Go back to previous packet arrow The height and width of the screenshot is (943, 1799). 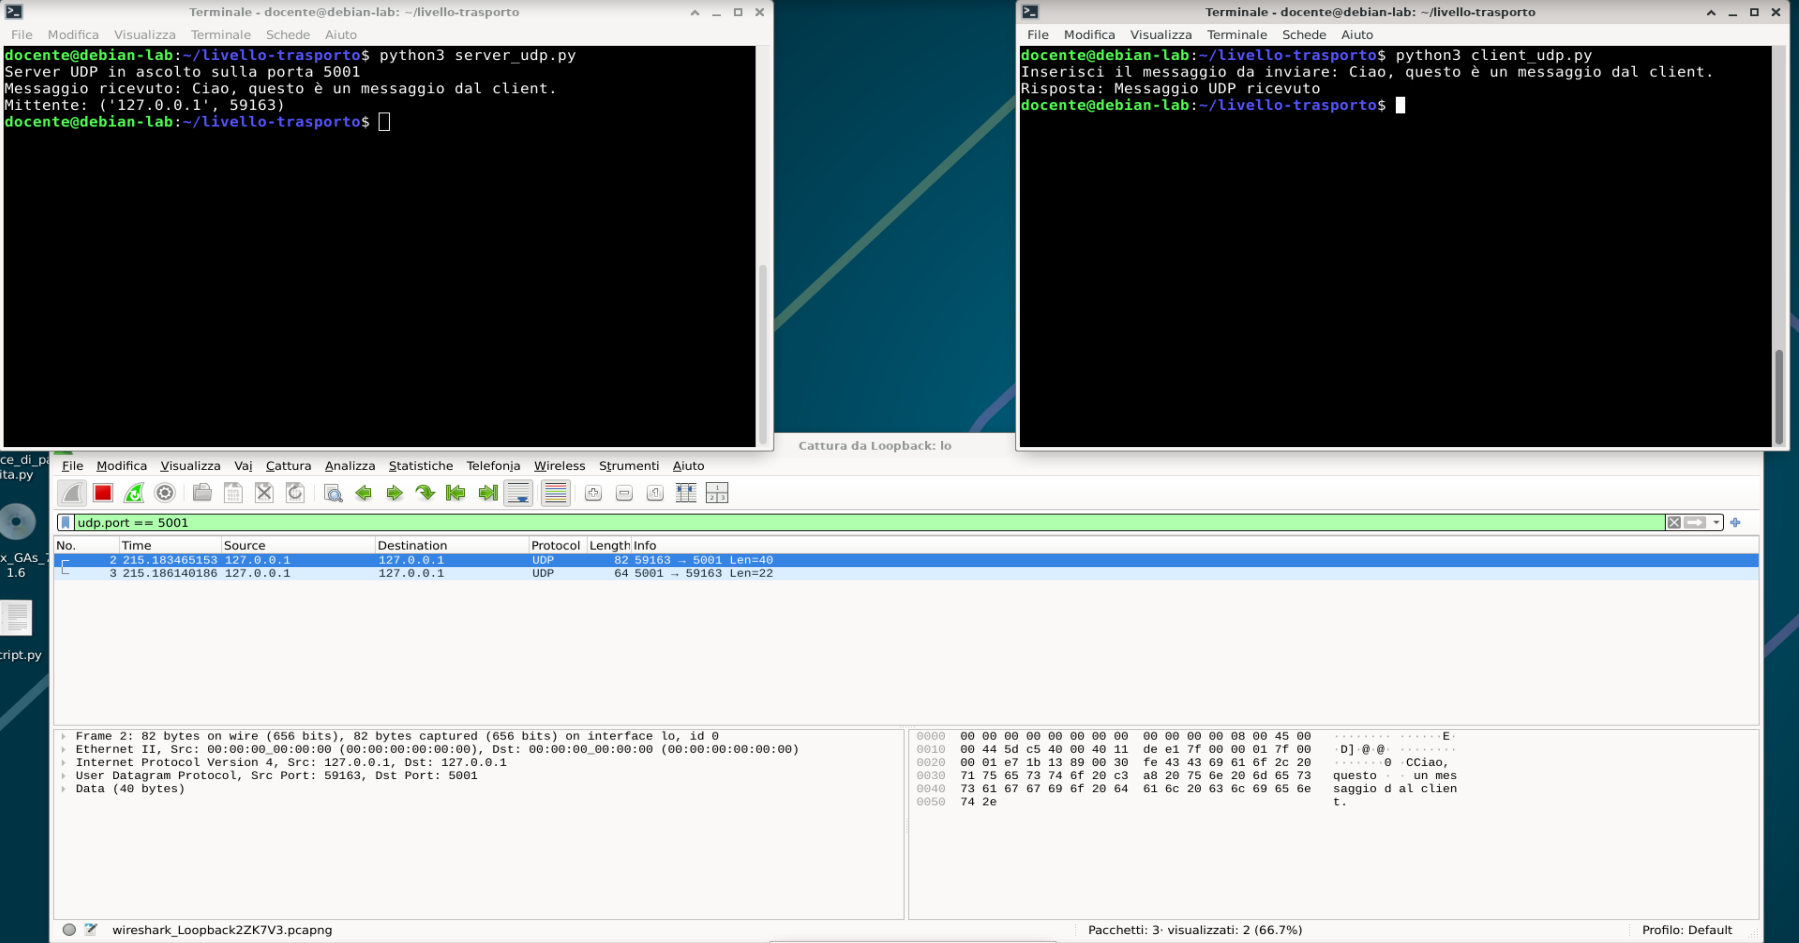pos(364,493)
